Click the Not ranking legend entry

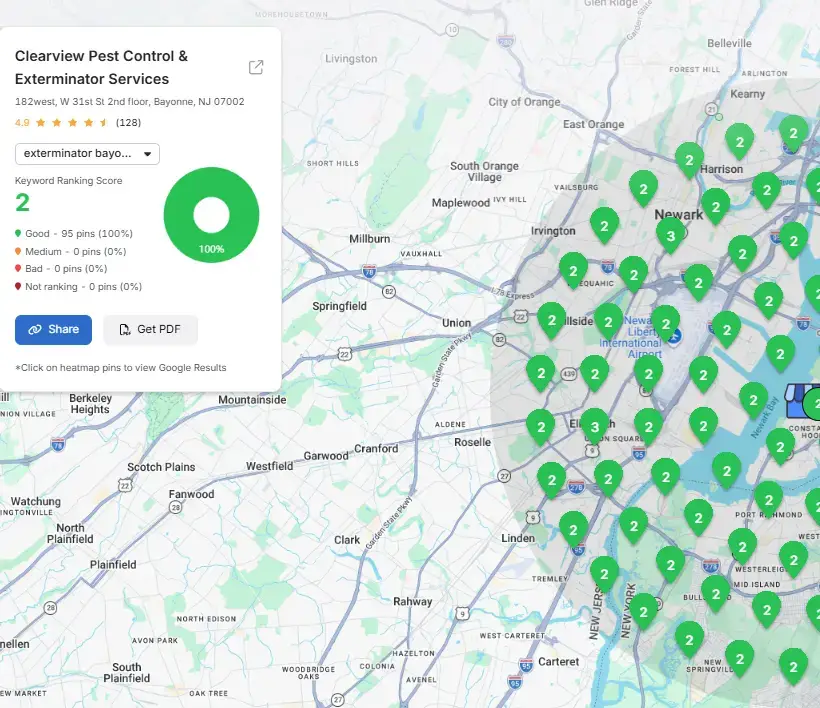pyautogui.click(x=78, y=286)
